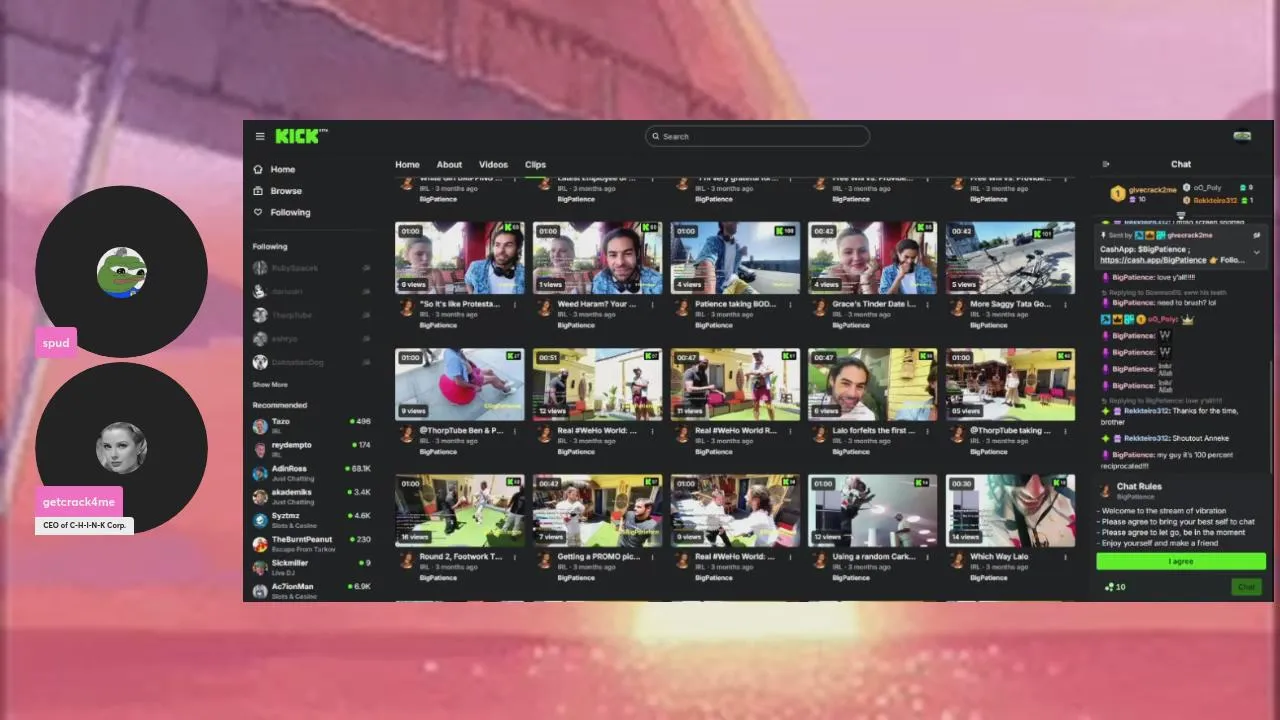Open options for "Grace's Tinder Date" clip
1280x720 pixels.
(x=928, y=304)
